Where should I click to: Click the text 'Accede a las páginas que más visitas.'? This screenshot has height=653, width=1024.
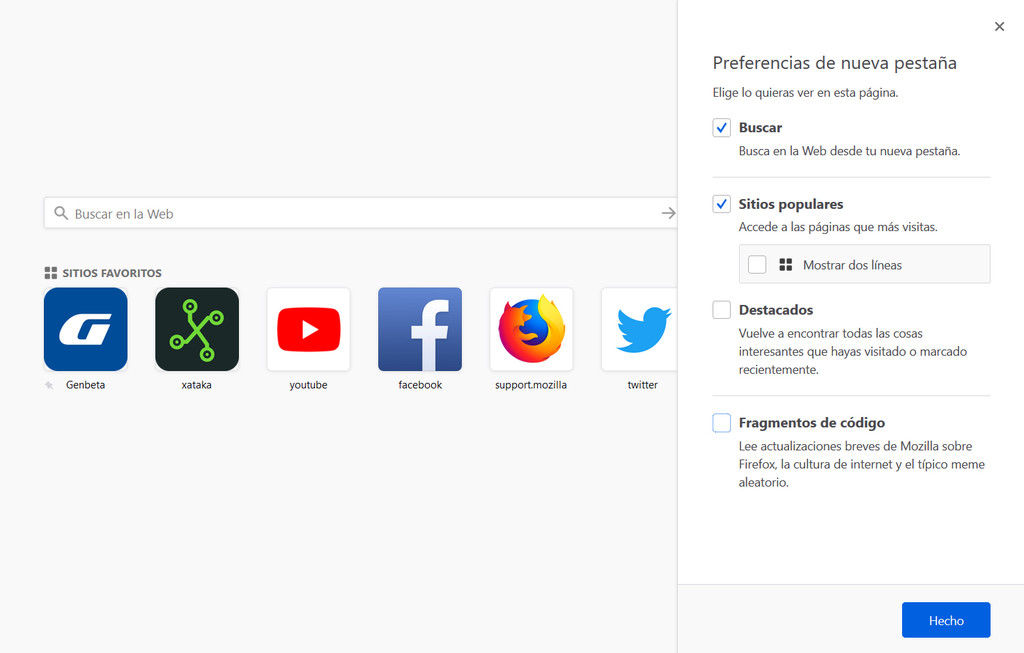pyautogui.click(x=838, y=227)
